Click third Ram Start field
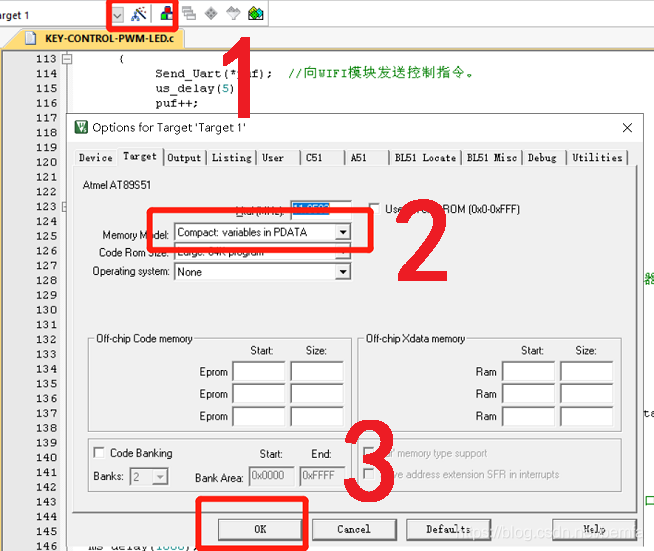 (x=528, y=416)
